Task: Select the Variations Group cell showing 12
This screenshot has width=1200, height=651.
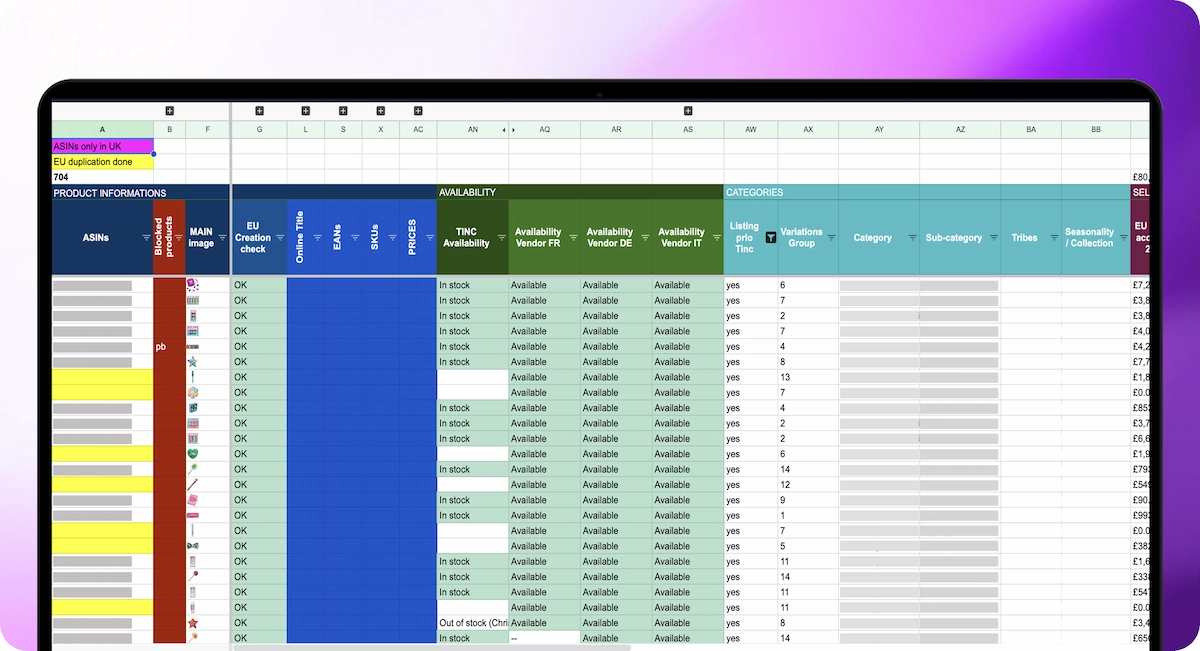Action: pyautogui.click(x=808, y=485)
